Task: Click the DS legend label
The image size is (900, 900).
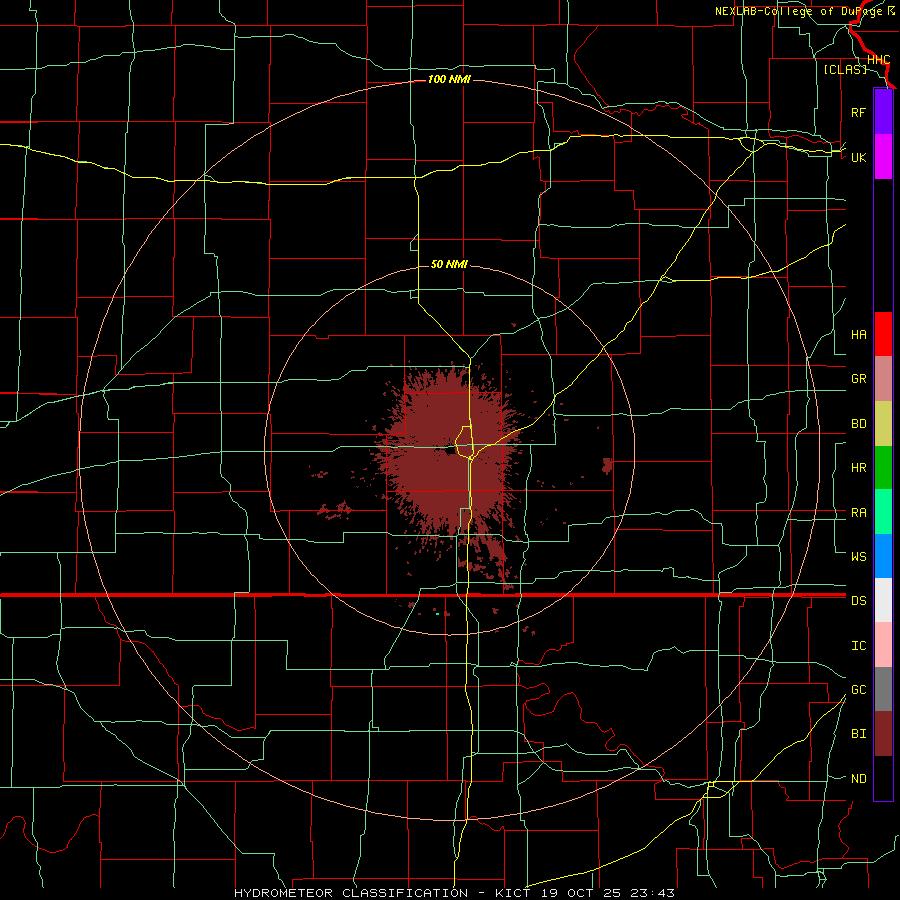Action: click(x=858, y=601)
